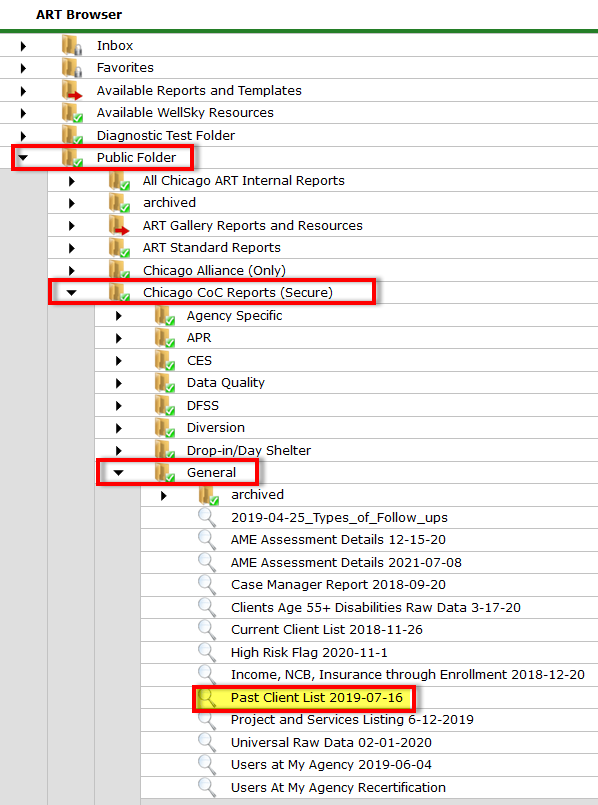Expand the APR folder arrow
This screenshot has height=805, width=598.
click(119, 338)
